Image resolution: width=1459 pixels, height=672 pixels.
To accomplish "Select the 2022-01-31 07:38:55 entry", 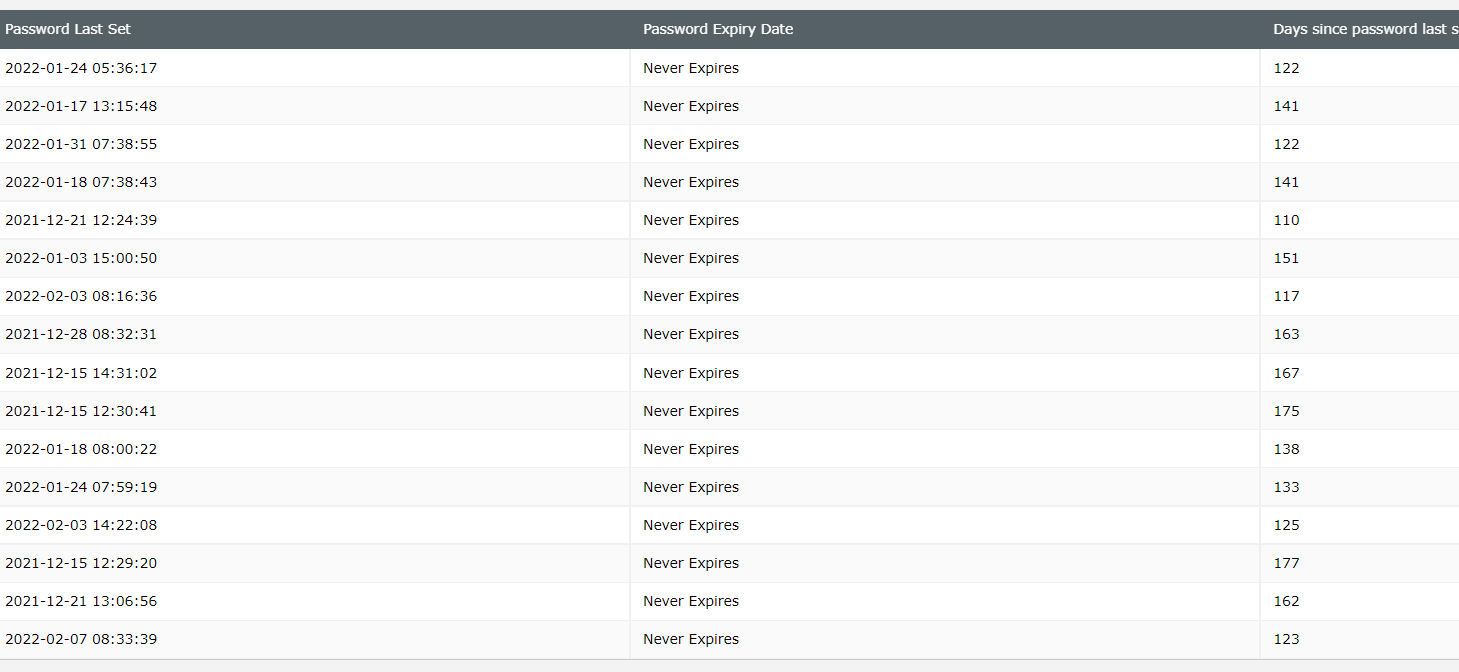I will click(81, 144).
